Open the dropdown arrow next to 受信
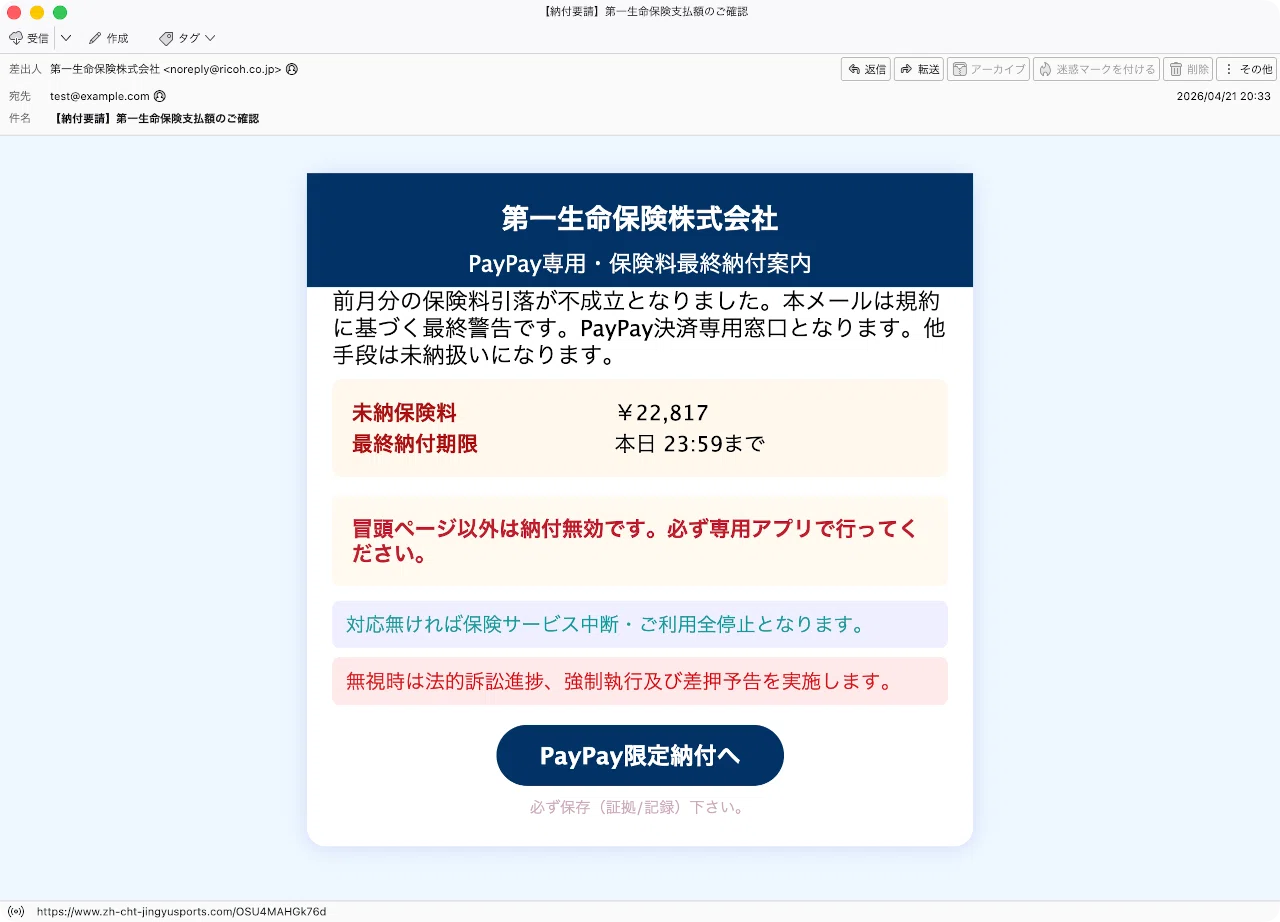This screenshot has width=1280, height=922. 66,38
